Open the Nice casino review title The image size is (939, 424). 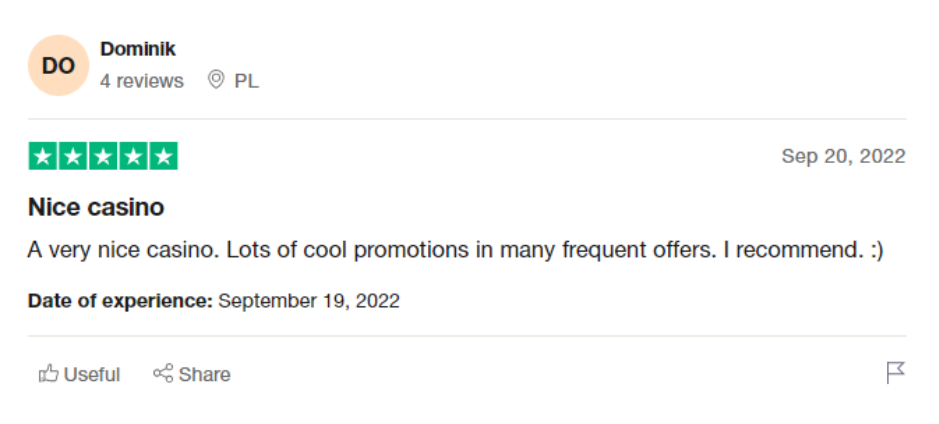(x=96, y=207)
